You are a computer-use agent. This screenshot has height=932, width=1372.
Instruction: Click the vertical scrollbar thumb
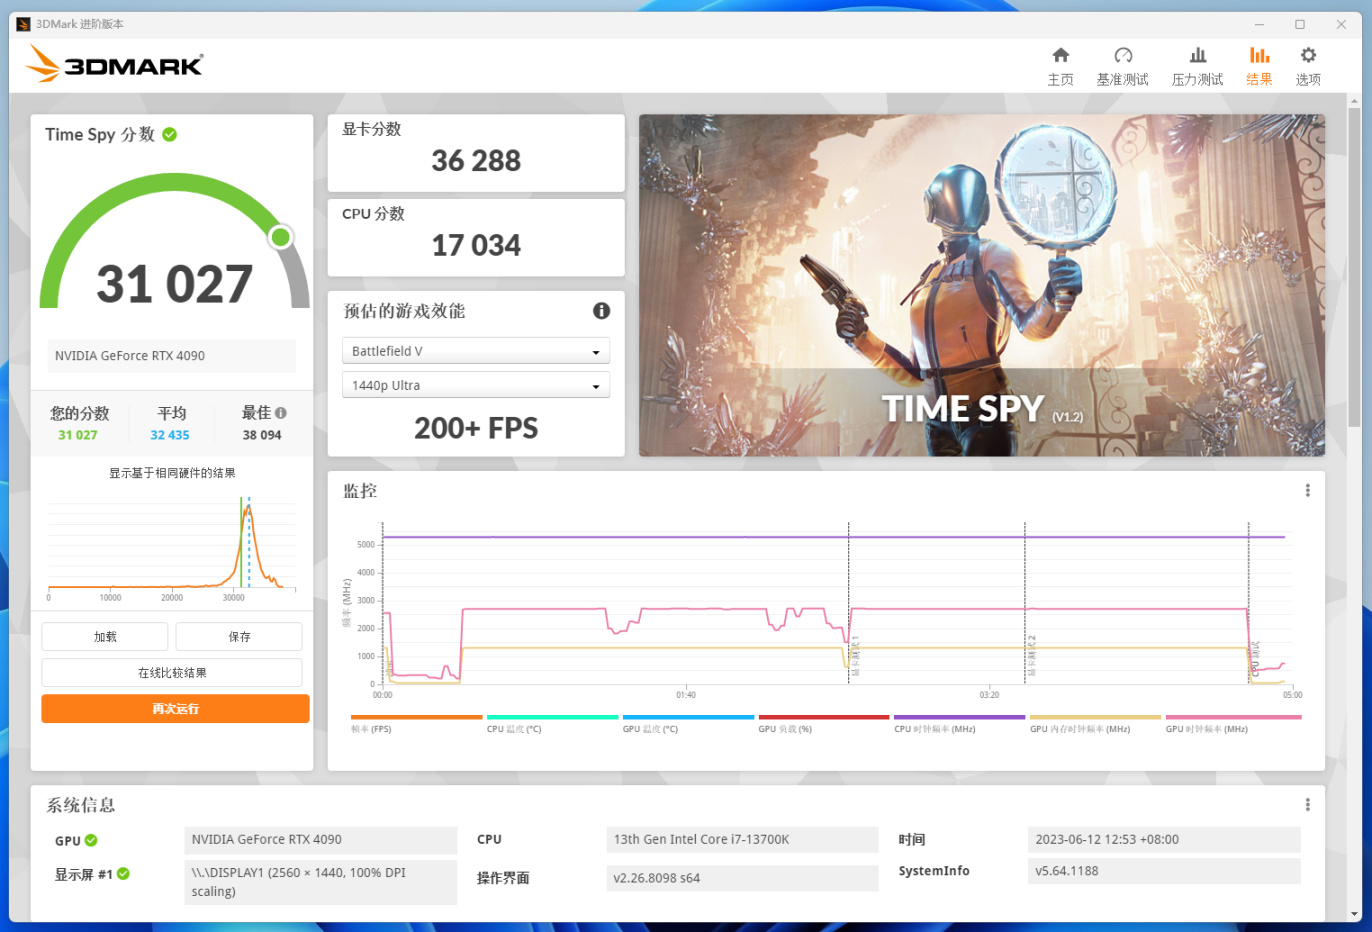coord(1354,267)
